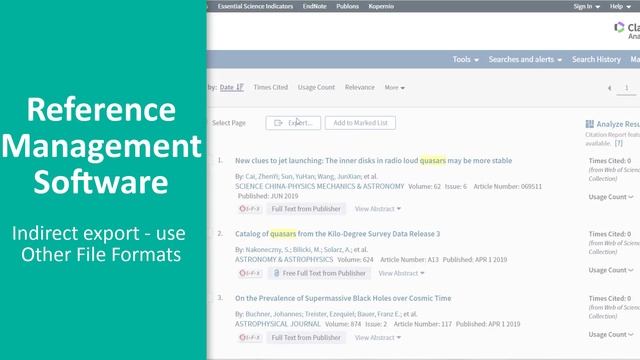Click S-F-X icon for first result
Screen dimensions: 640x360
(x=249, y=209)
